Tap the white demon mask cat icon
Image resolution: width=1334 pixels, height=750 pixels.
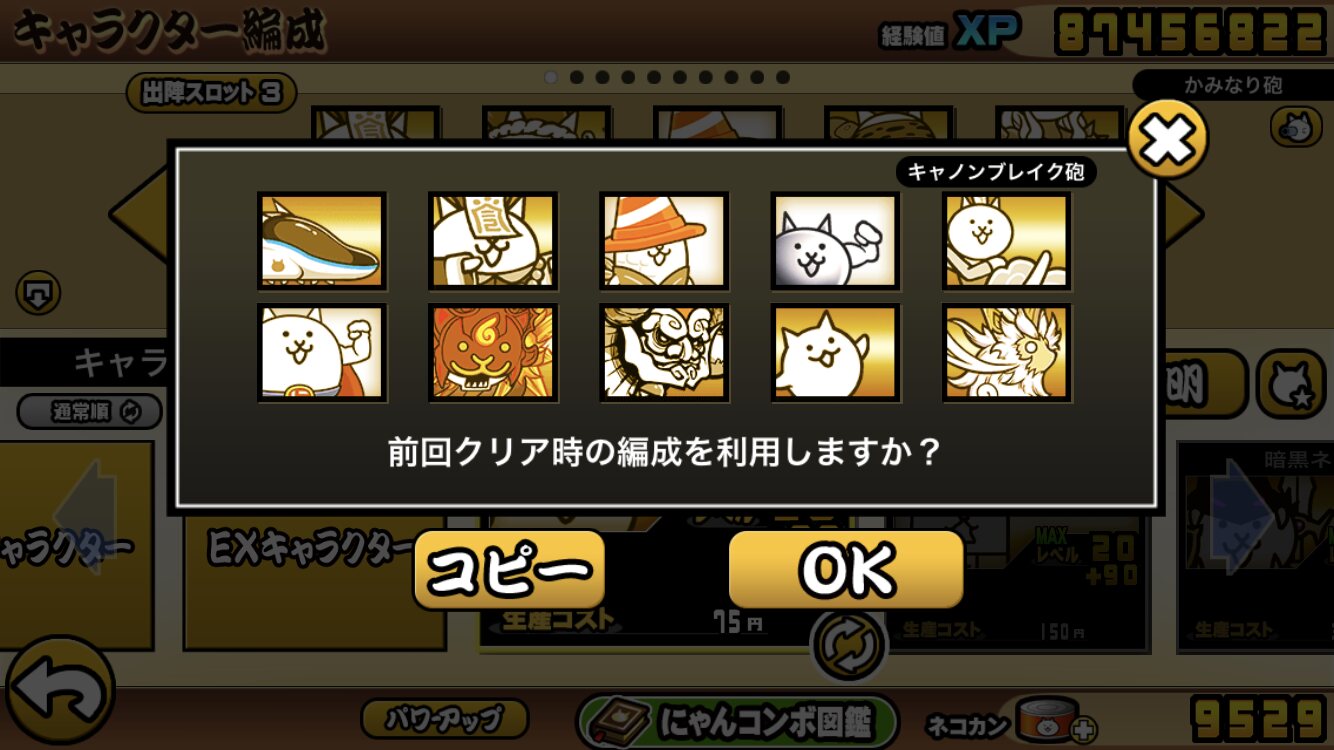(x=664, y=353)
